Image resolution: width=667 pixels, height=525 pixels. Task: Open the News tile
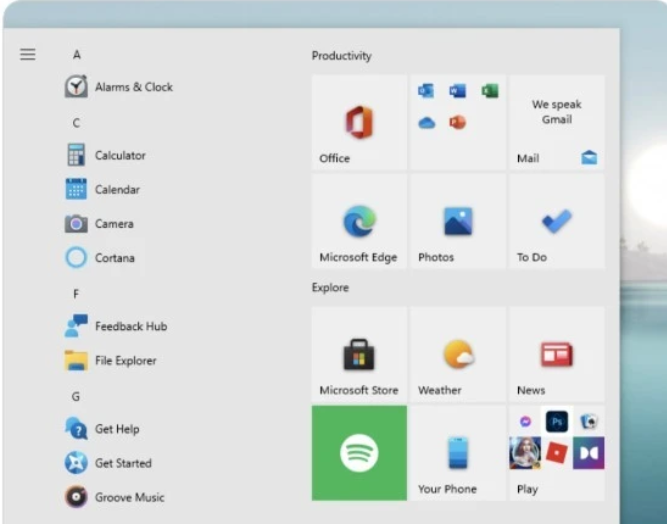[556, 355]
